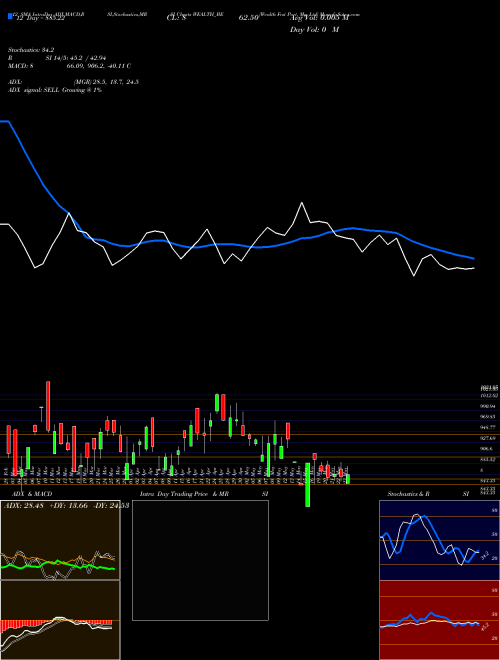
Task: Click the empty Intra Day Trading Price panel
Action: (200, 560)
